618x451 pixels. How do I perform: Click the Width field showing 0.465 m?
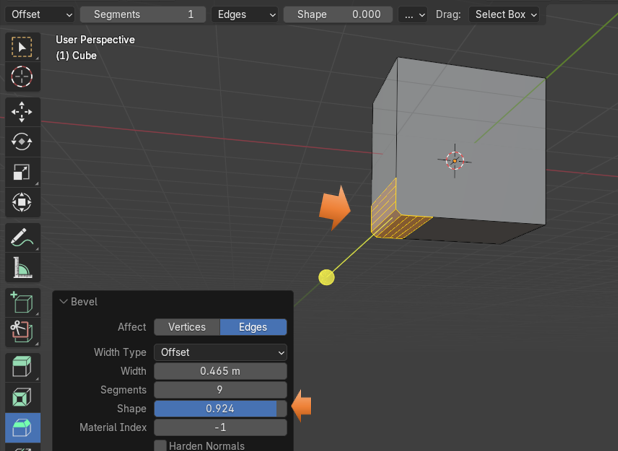tap(220, 371)
